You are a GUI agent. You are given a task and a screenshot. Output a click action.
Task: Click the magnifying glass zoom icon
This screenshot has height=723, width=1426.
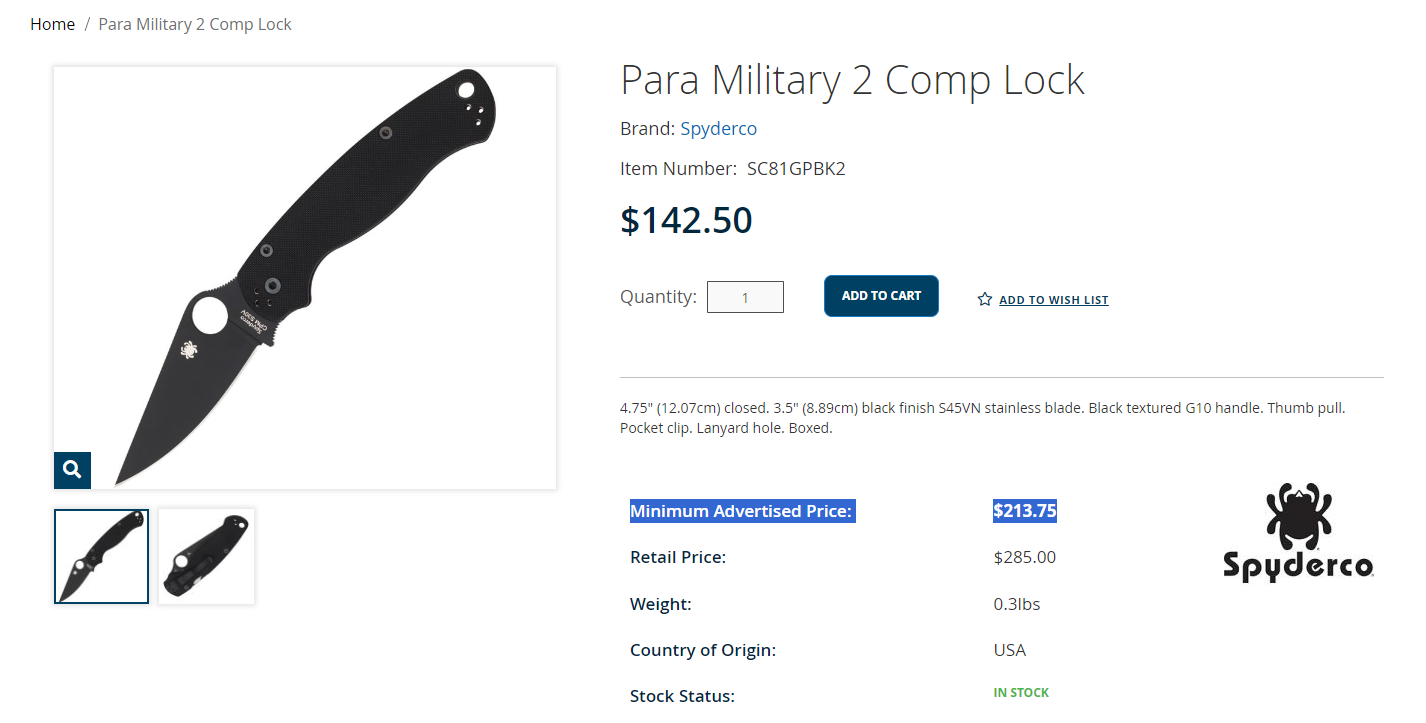[72, 470]
